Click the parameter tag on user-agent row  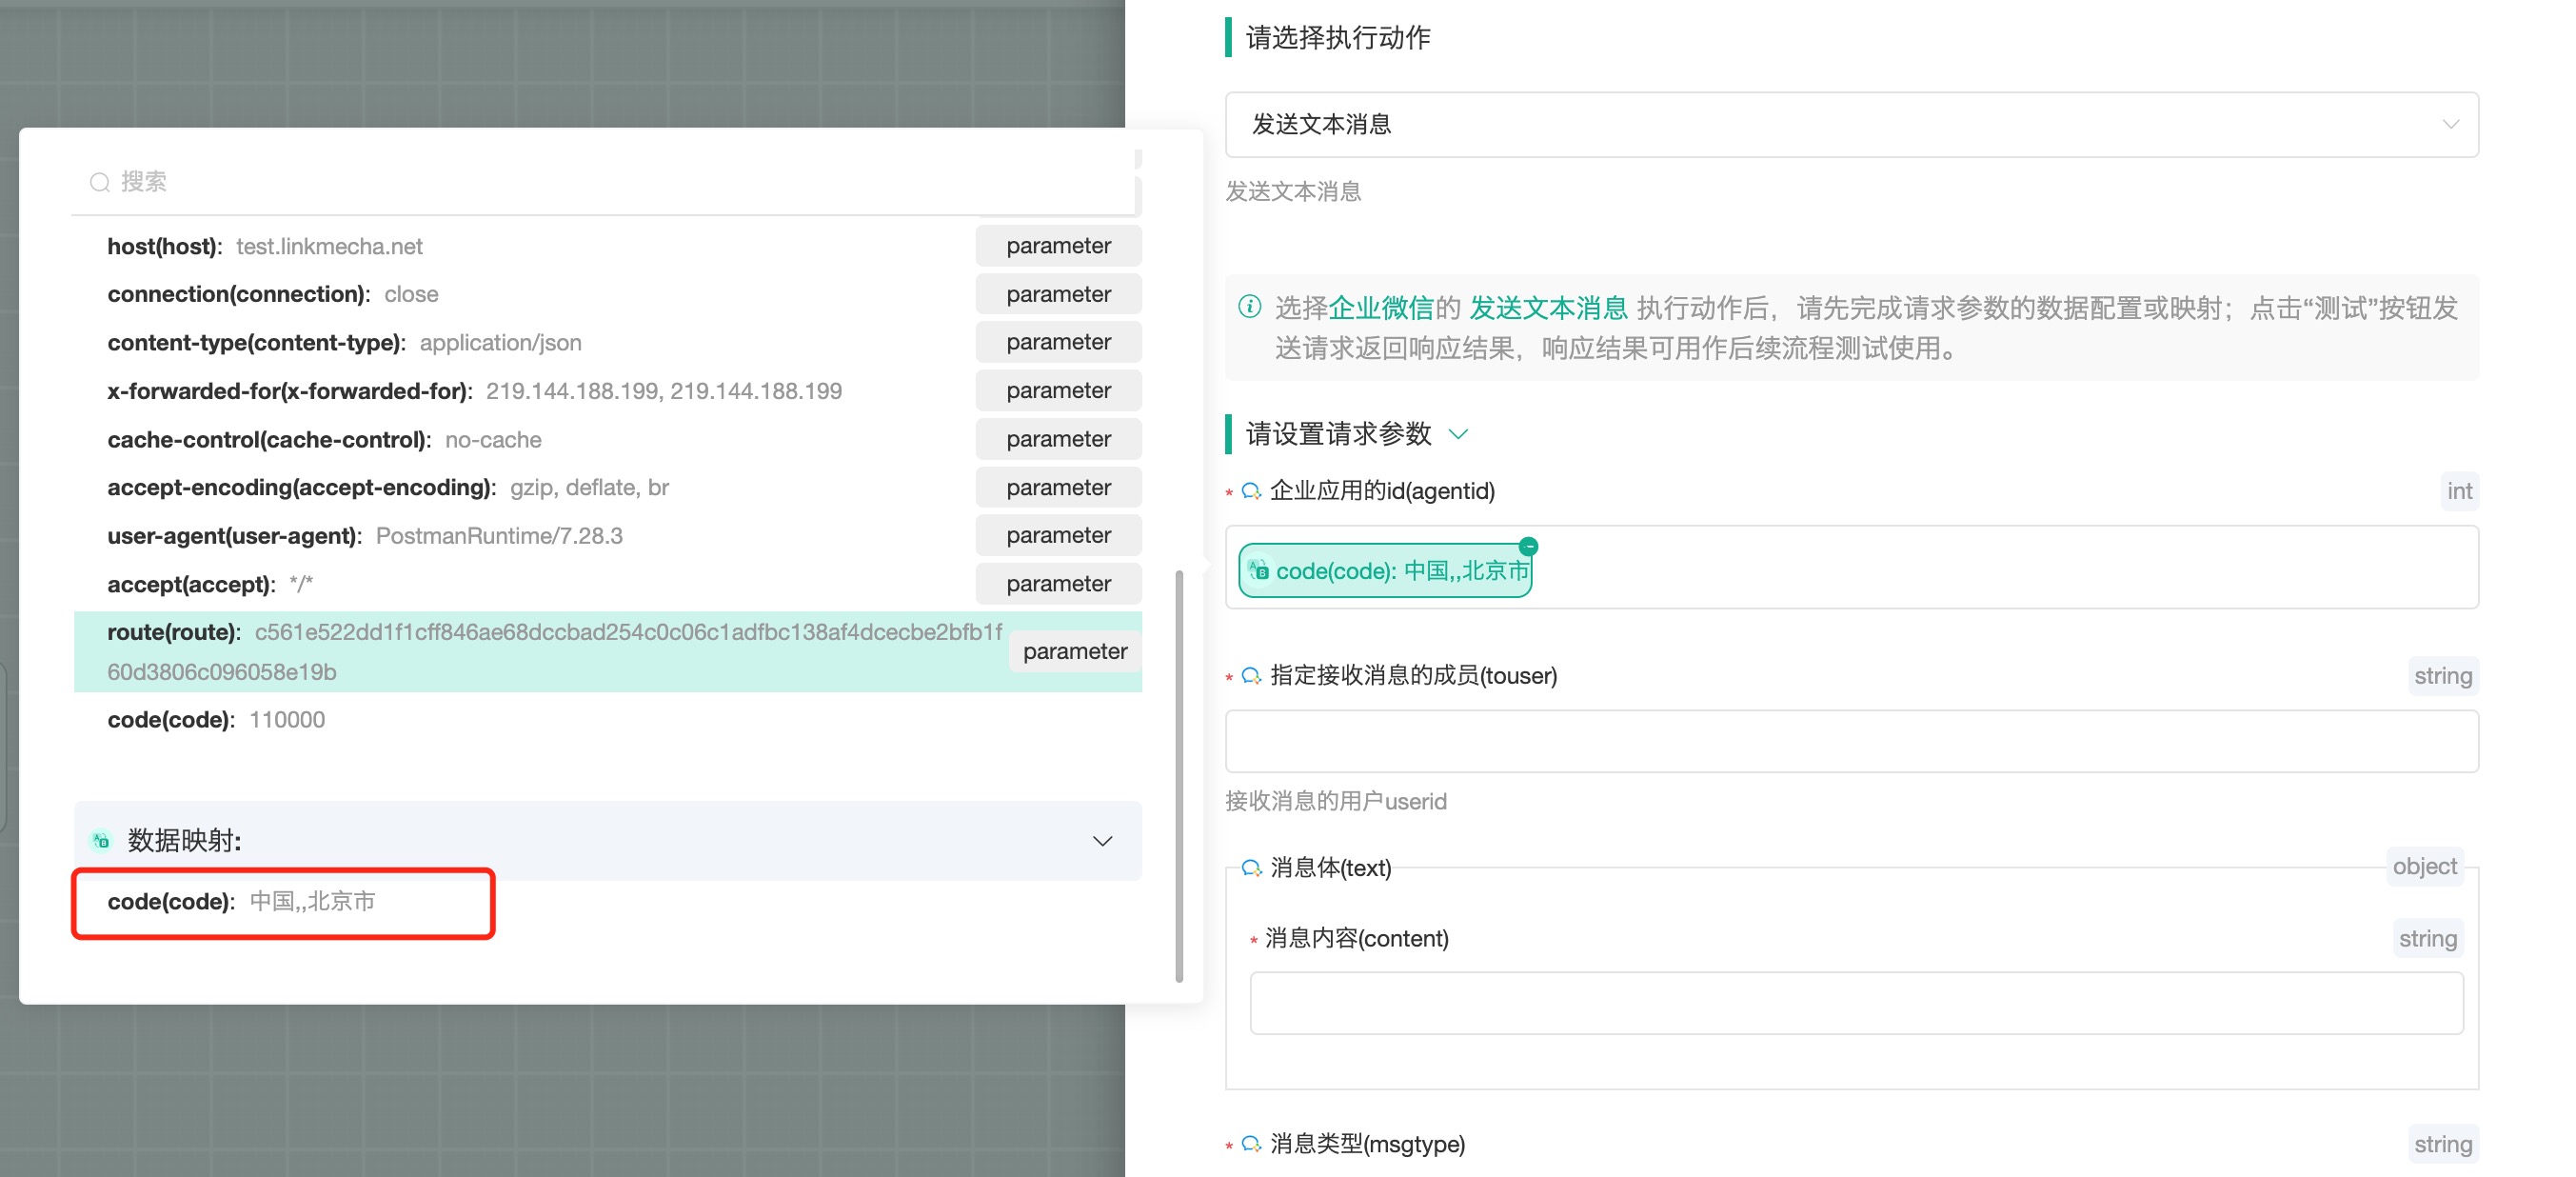click(x=1058, y=535)
